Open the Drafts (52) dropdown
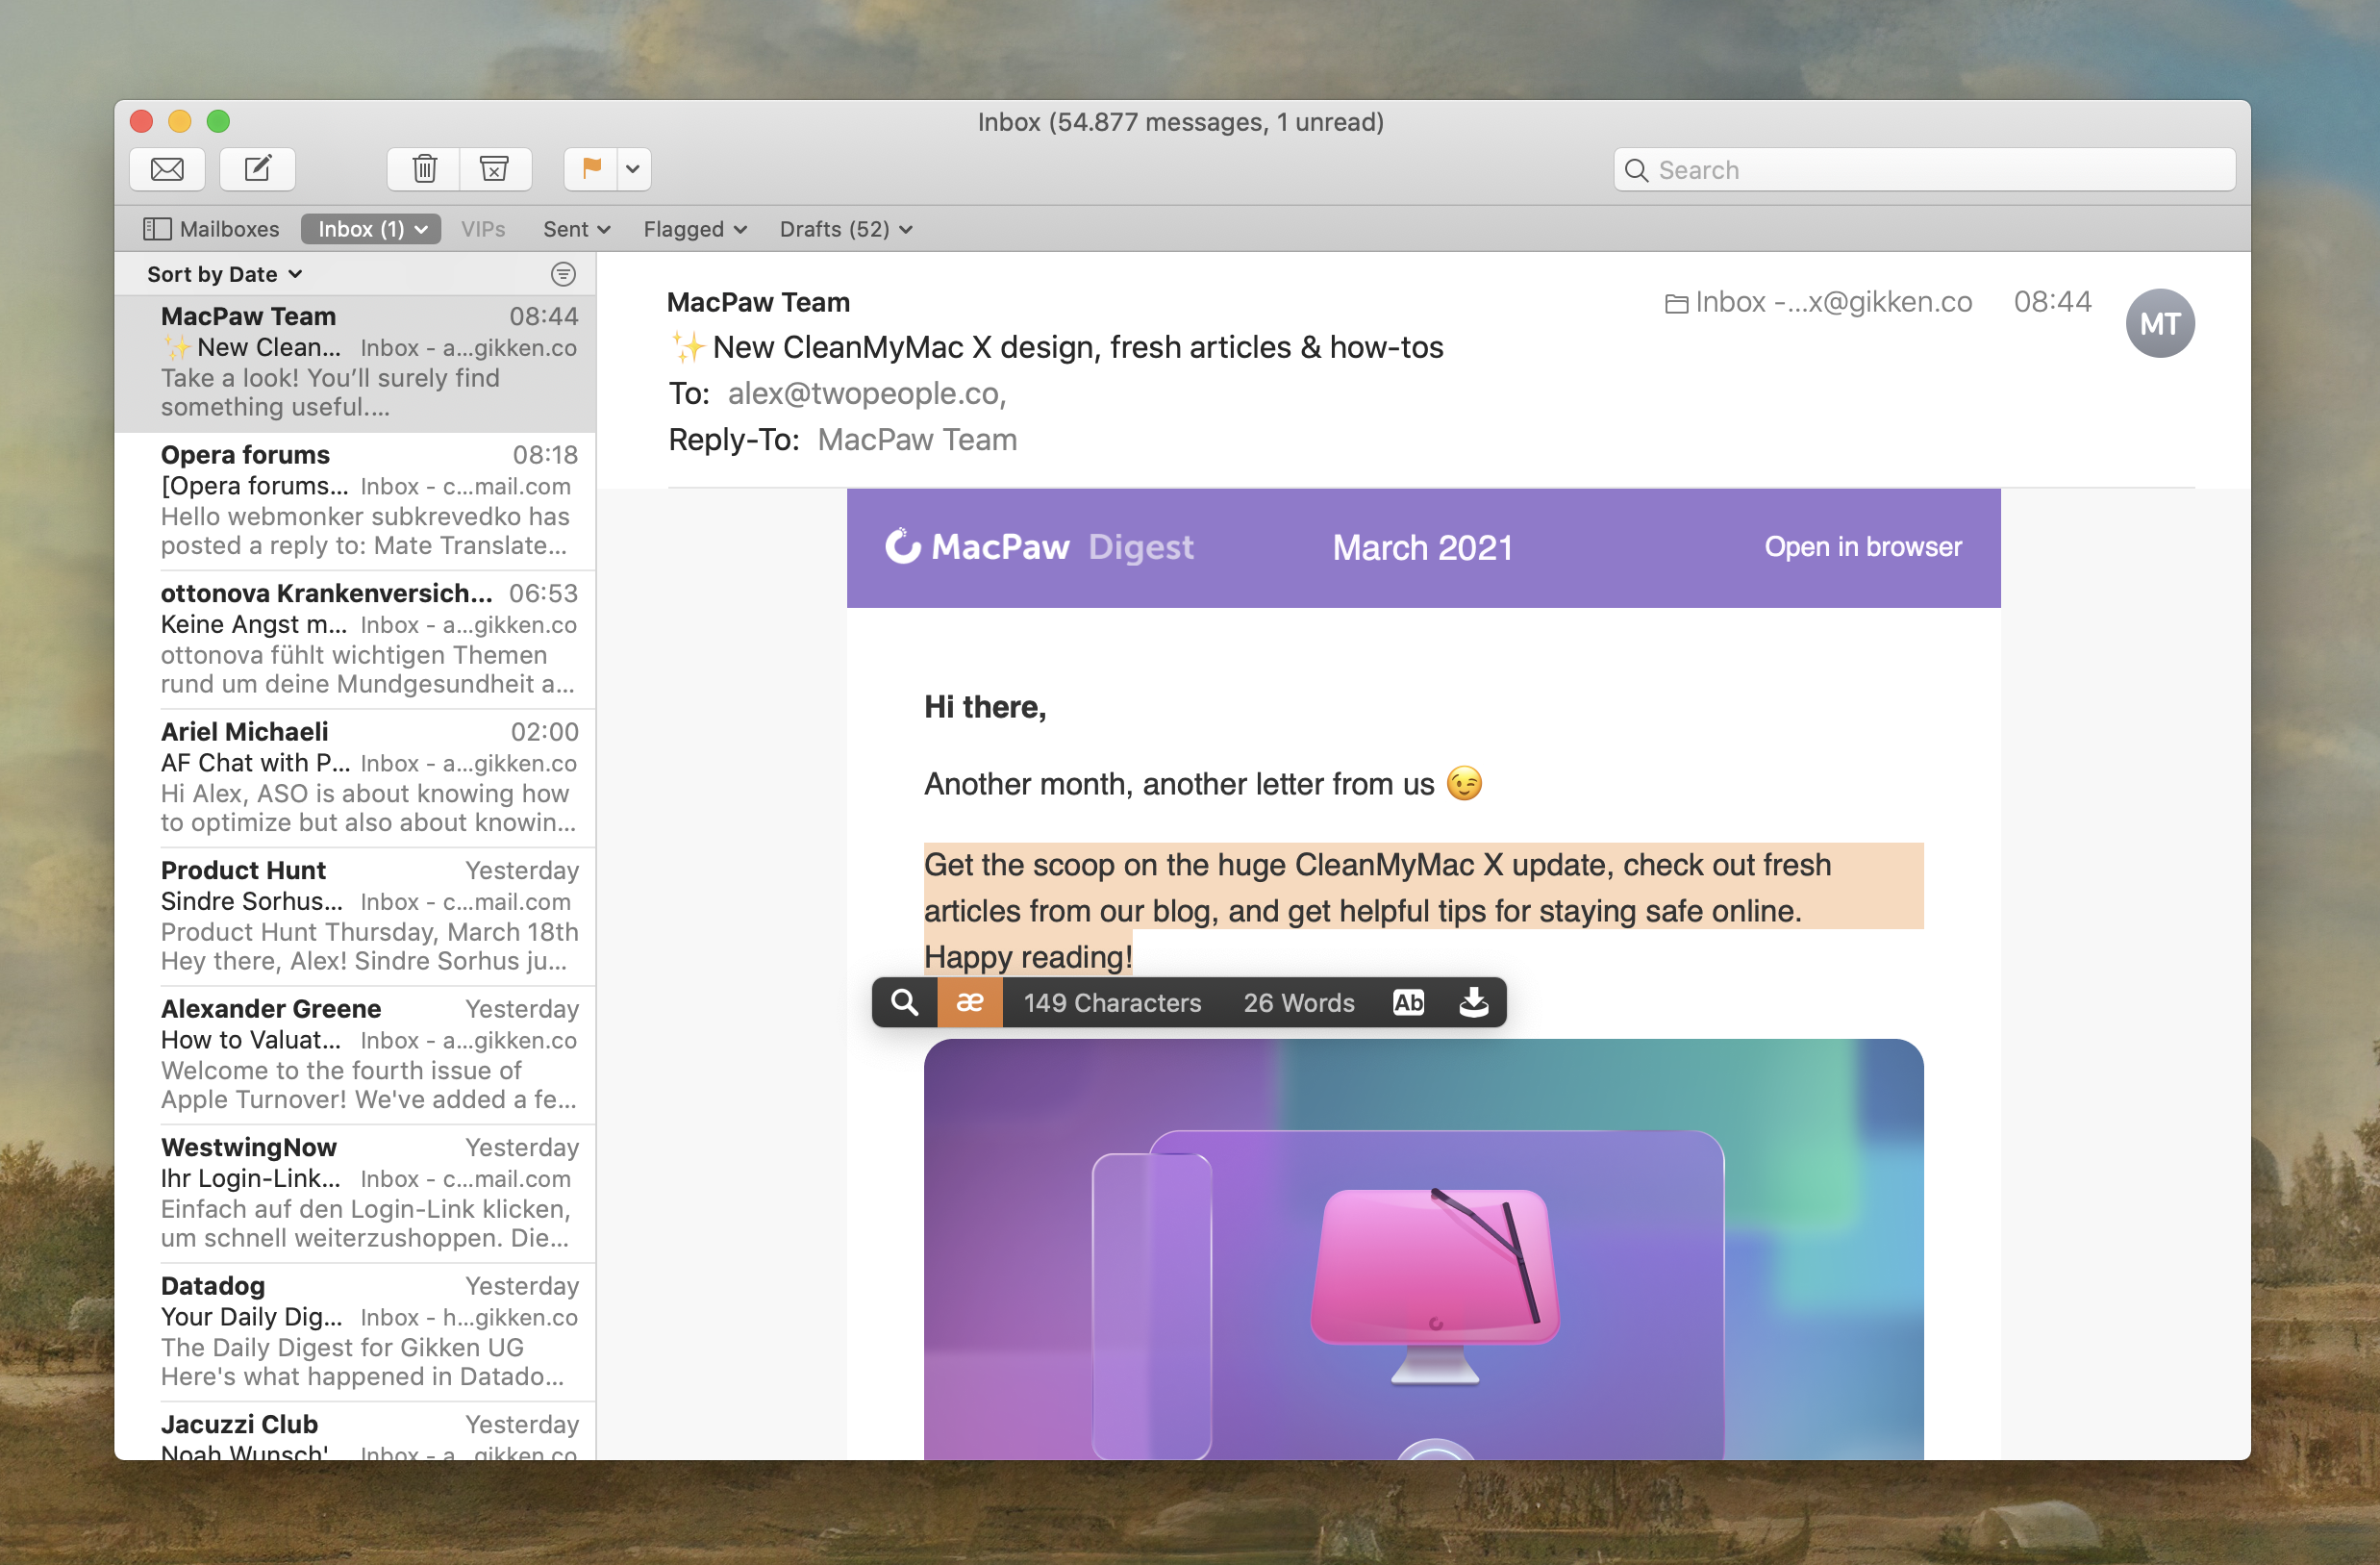The height and width of the screenshot is (1565, 2380). (x=845, y=229)
